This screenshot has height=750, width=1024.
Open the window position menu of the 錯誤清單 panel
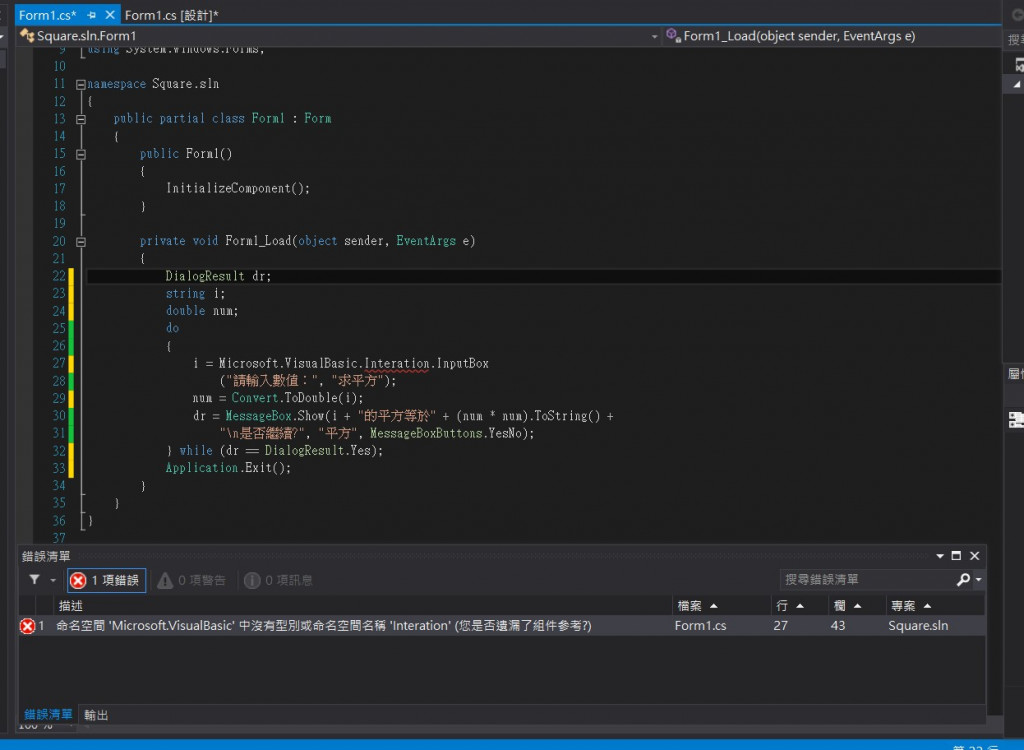[940, 556]
